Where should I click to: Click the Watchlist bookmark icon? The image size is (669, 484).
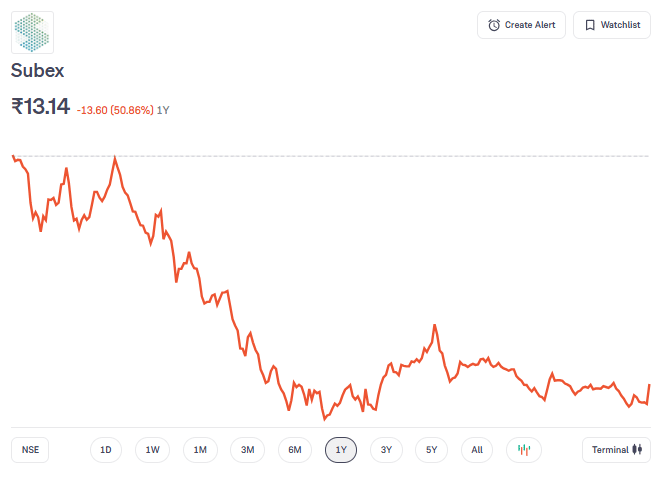pyautogui.click(x=590, y=25)
